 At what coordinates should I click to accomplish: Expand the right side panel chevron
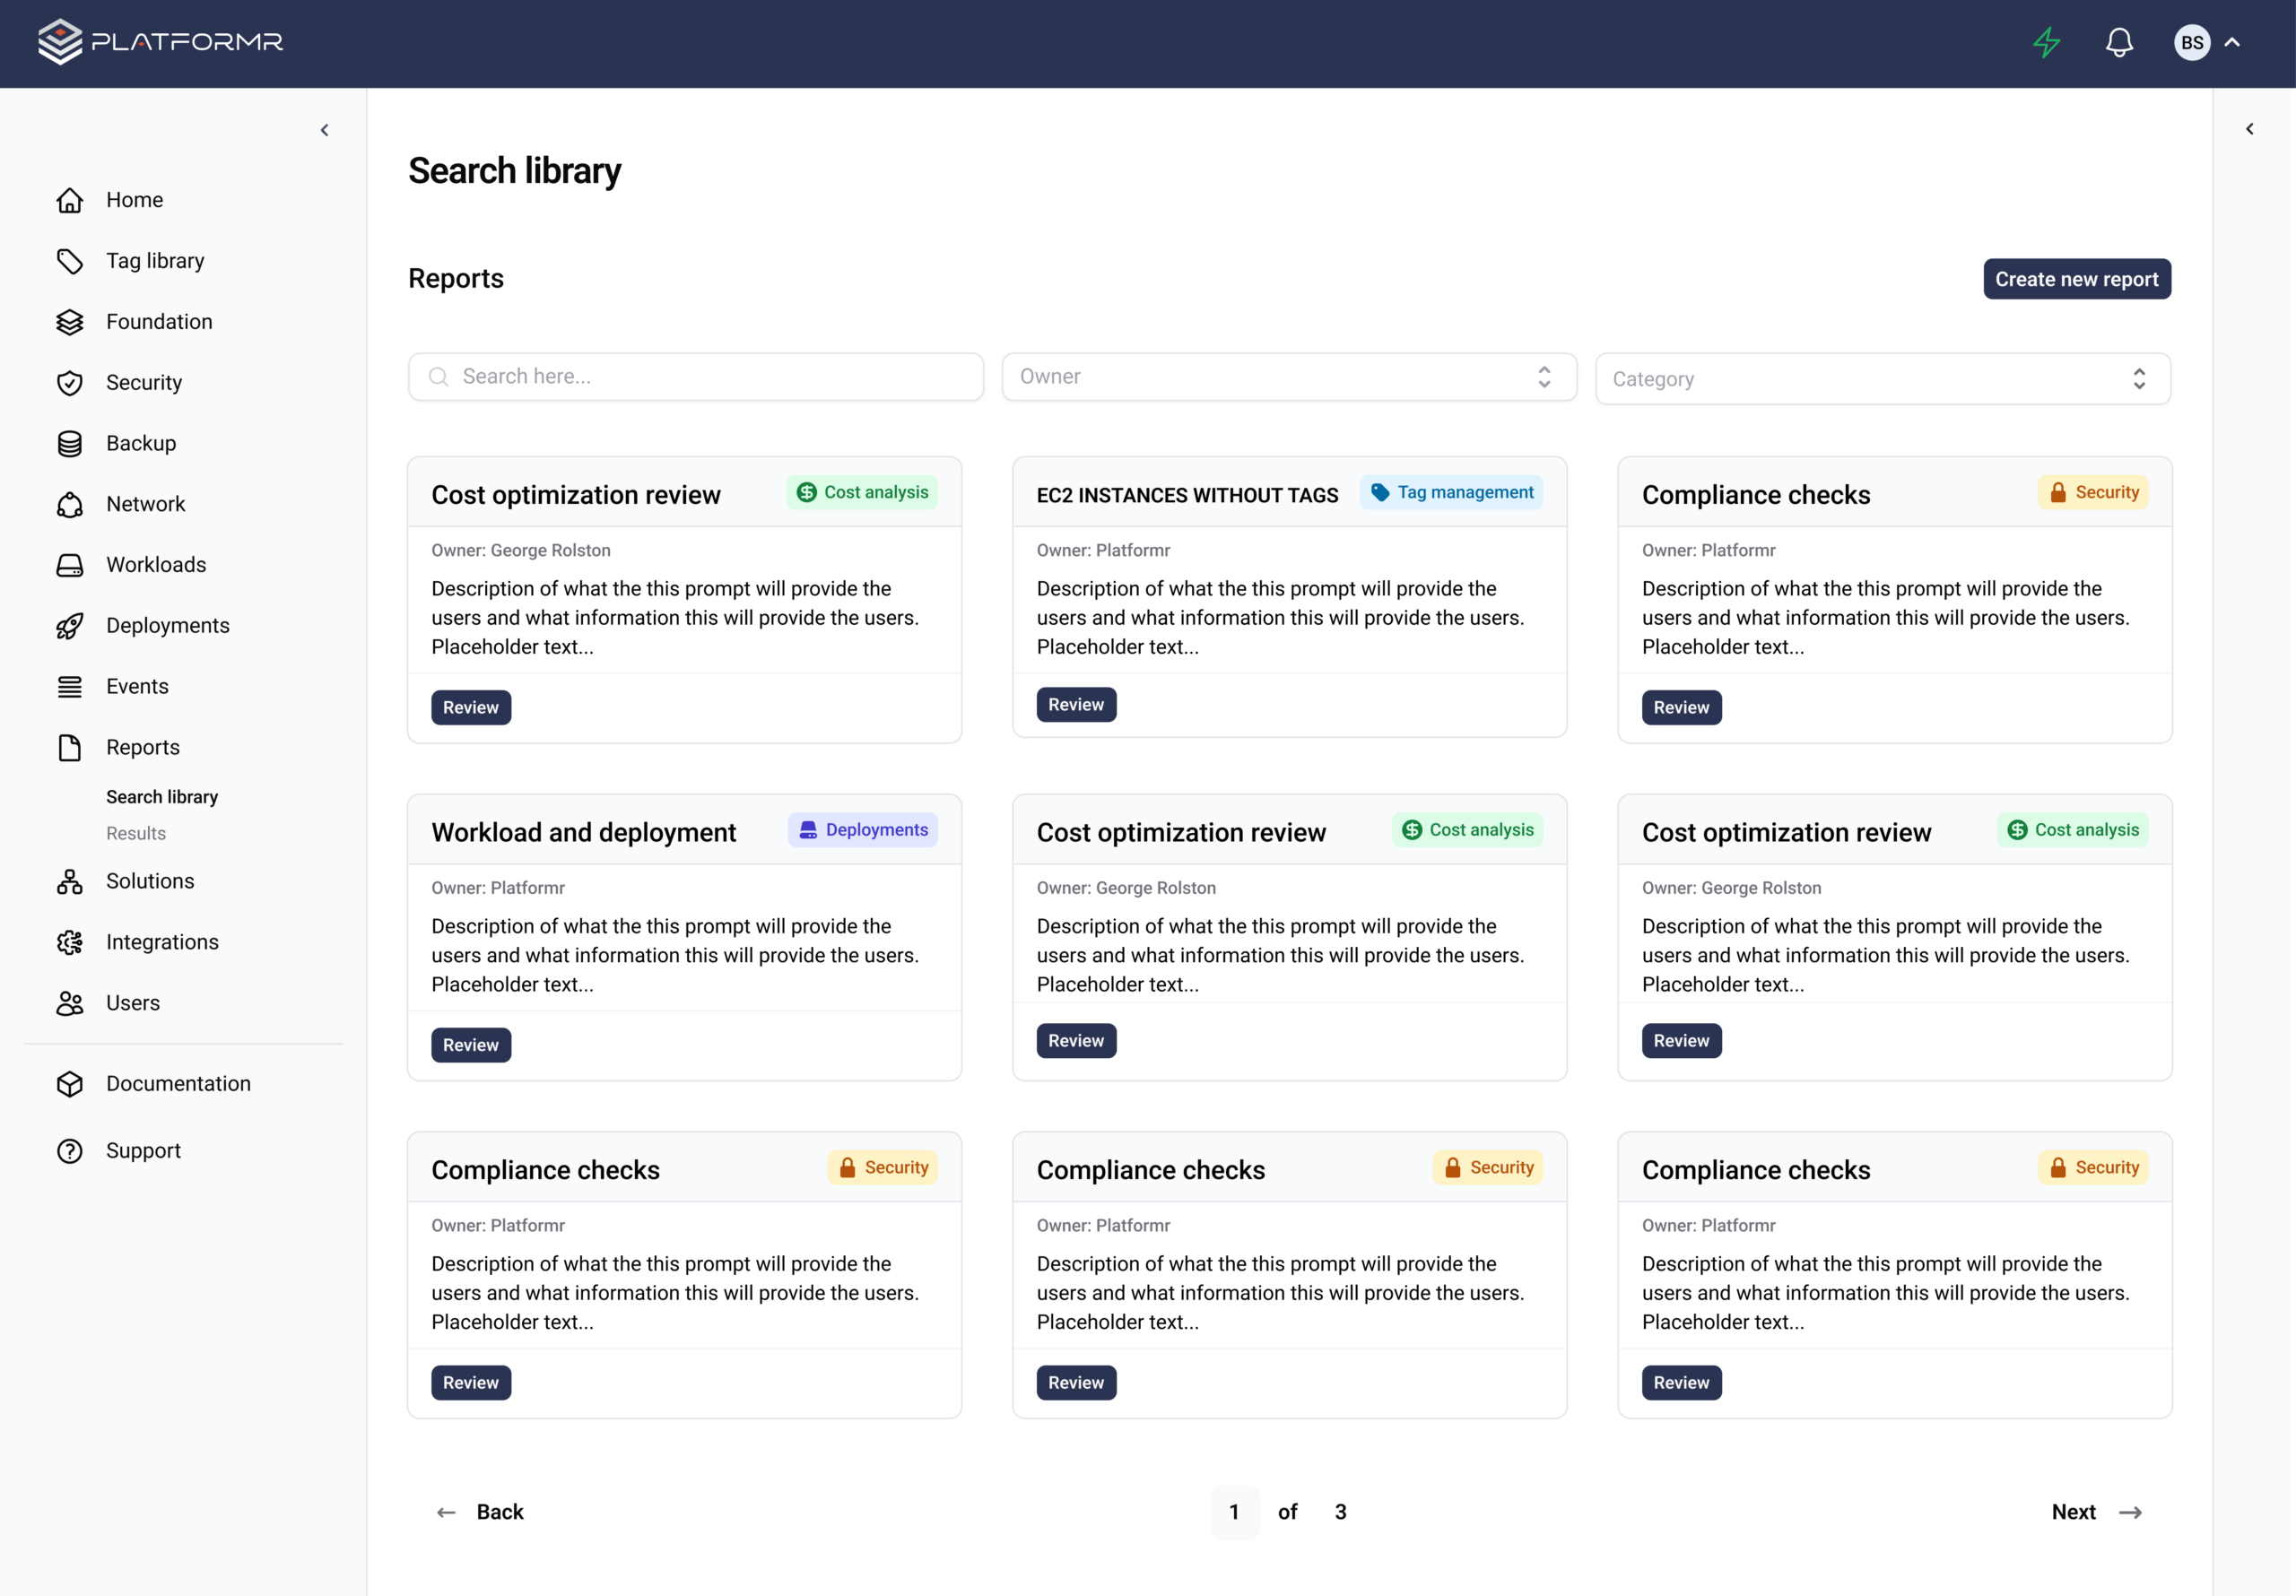(2249, 129)
